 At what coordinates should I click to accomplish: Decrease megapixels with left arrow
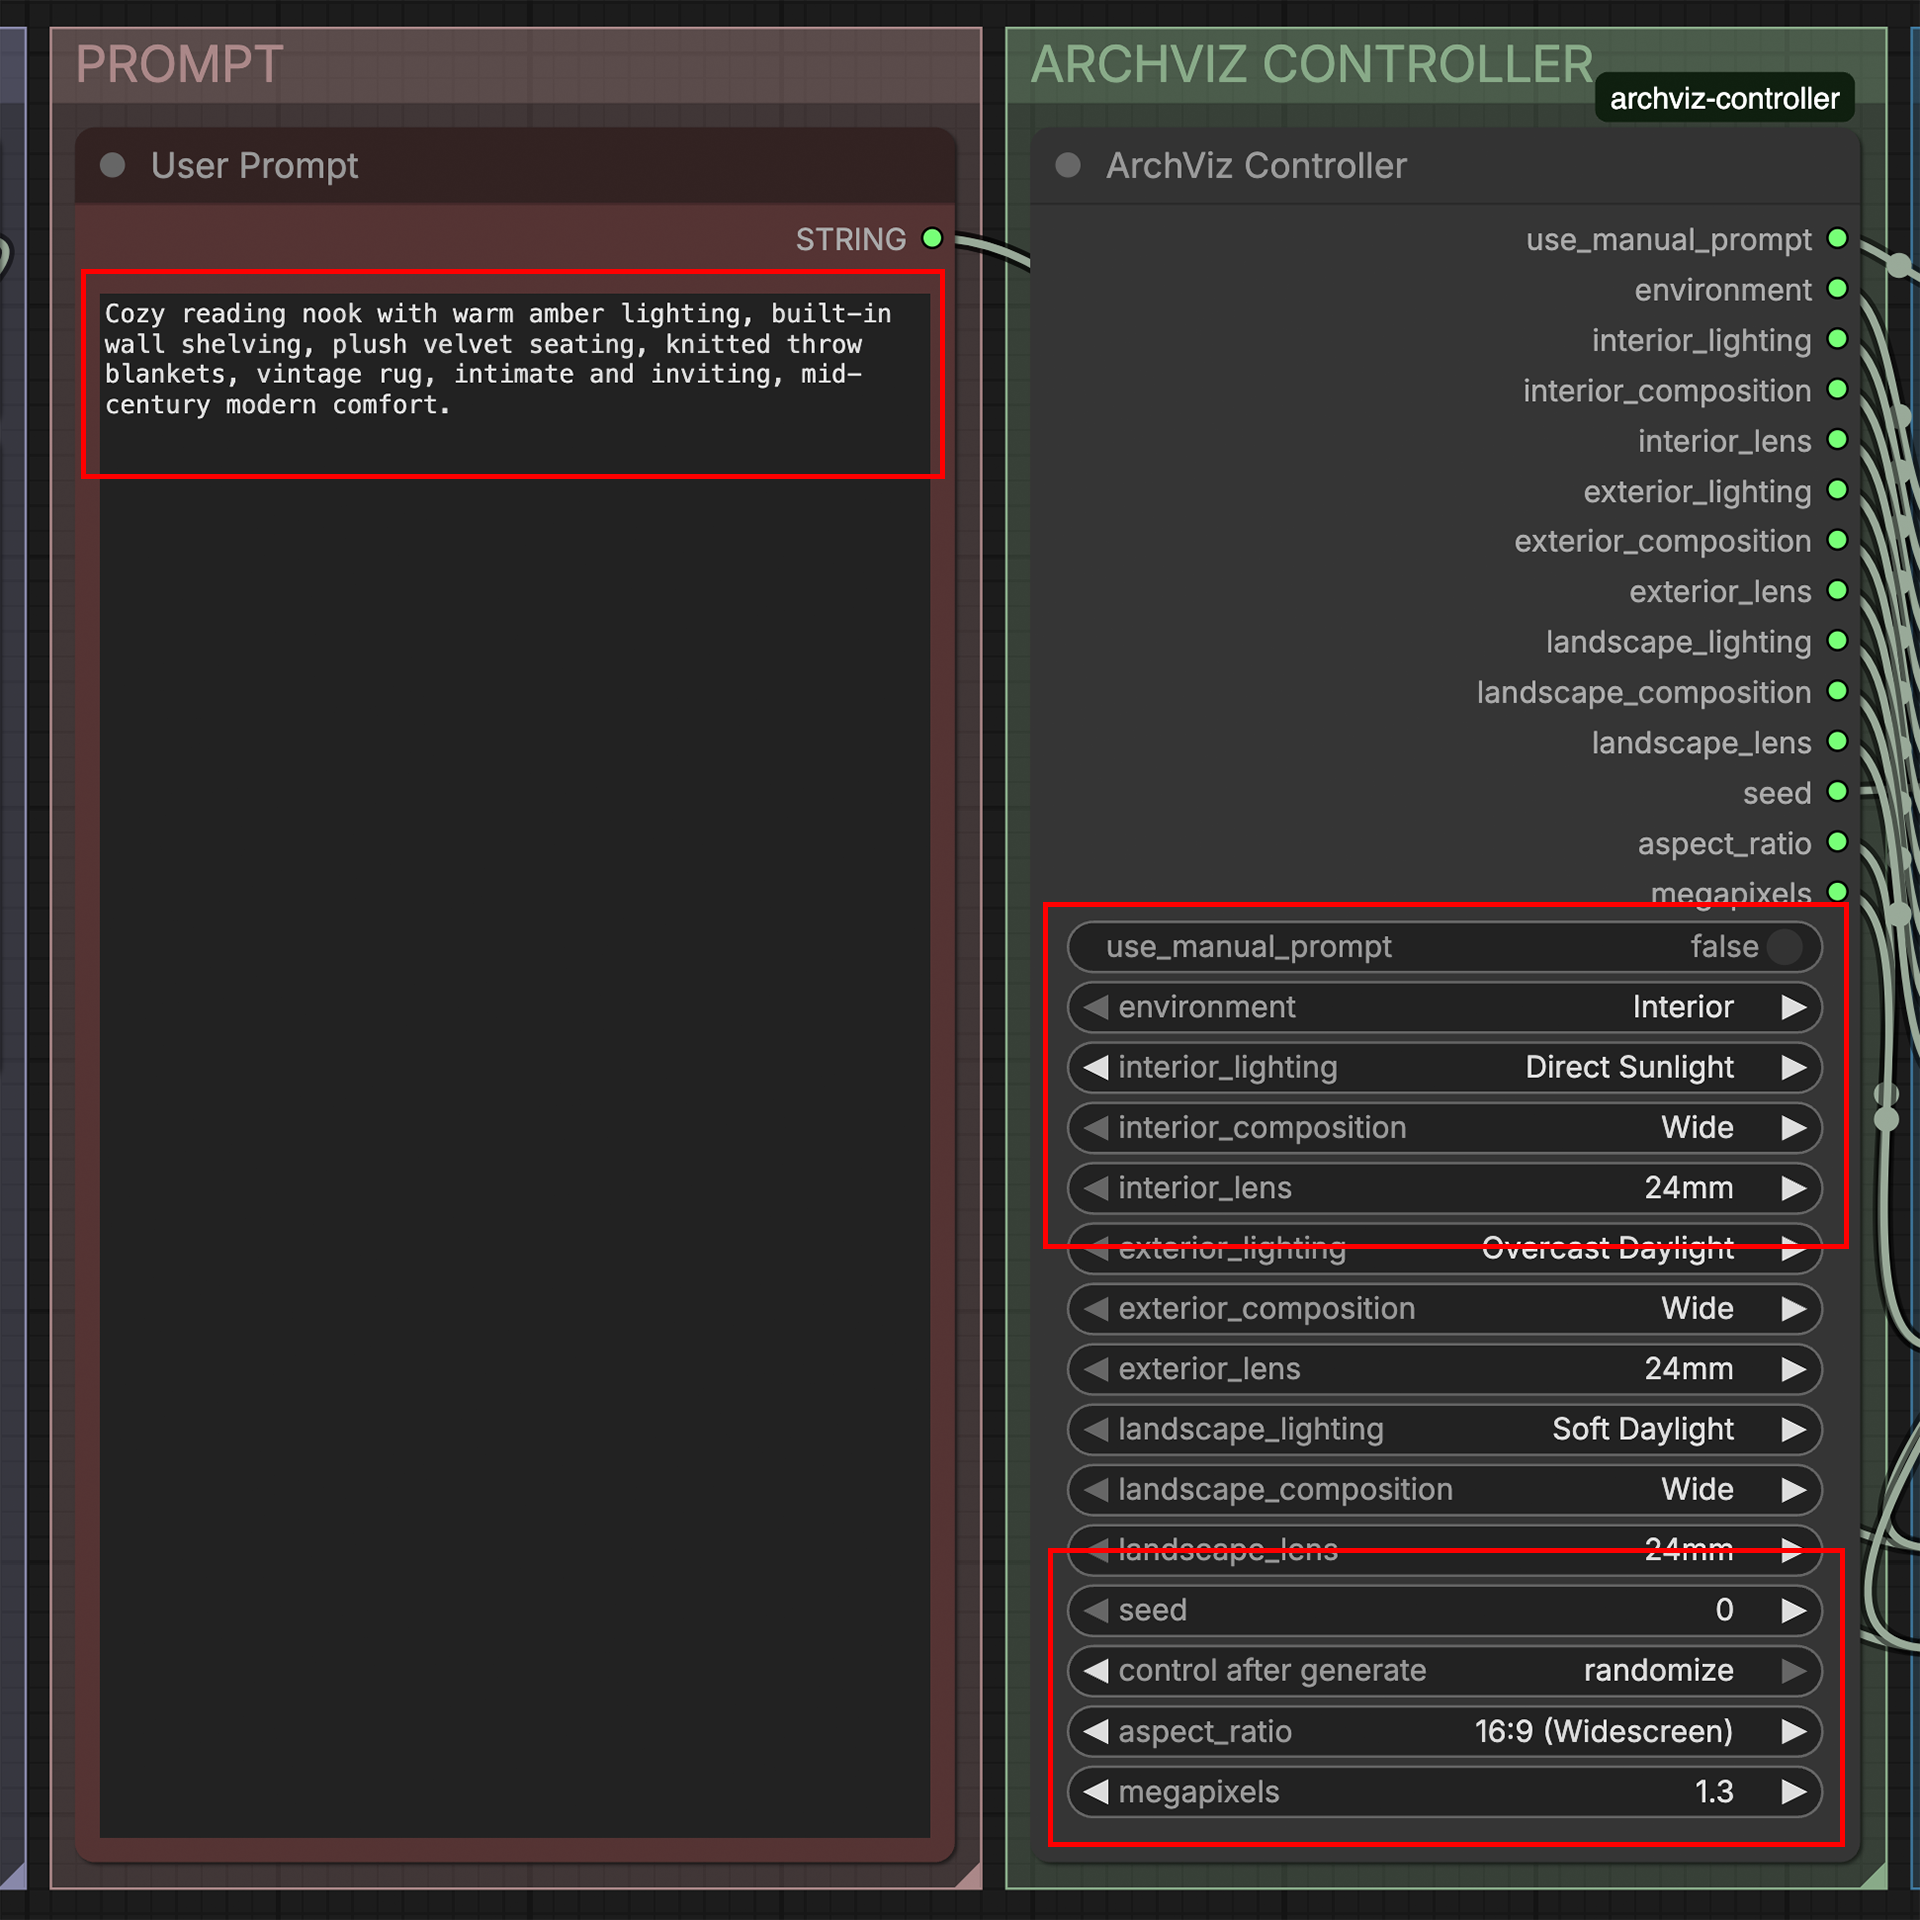point(1096,1791)
